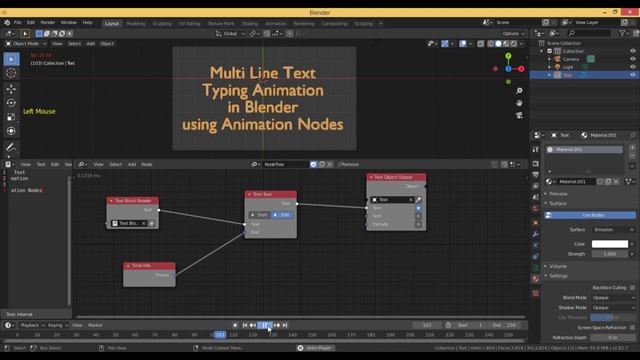Click the emission Color swatch

tap(610, 244)
